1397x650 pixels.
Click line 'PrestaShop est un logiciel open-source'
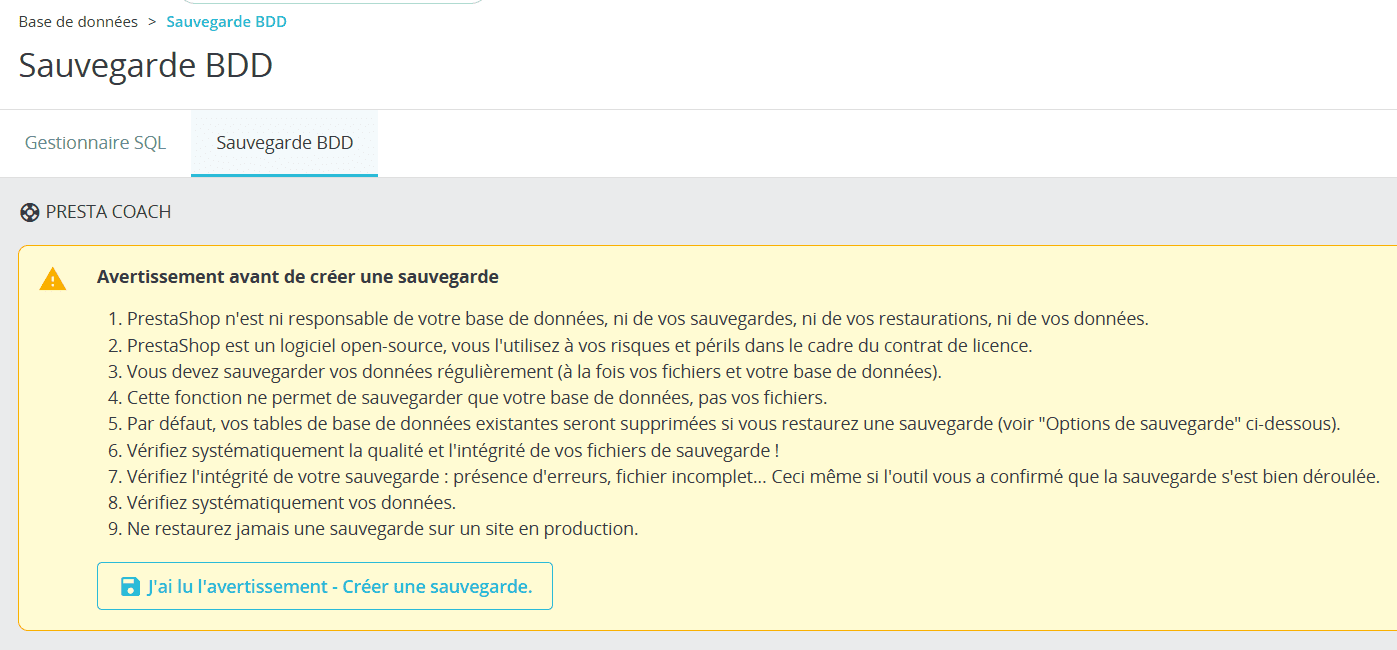(579, 346)
